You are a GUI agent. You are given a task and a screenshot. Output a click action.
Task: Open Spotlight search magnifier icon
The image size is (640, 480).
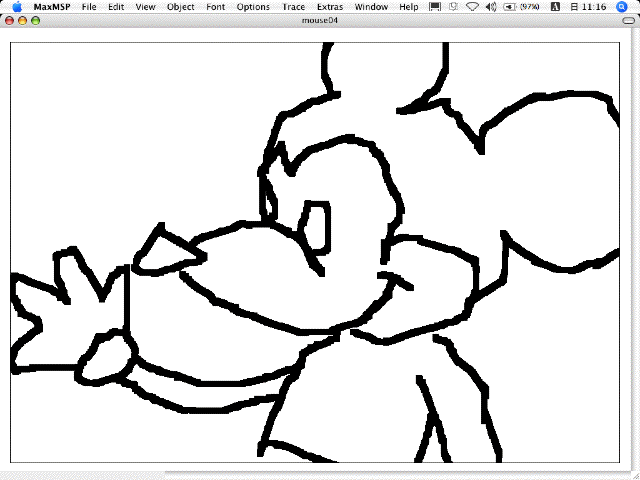622,7
